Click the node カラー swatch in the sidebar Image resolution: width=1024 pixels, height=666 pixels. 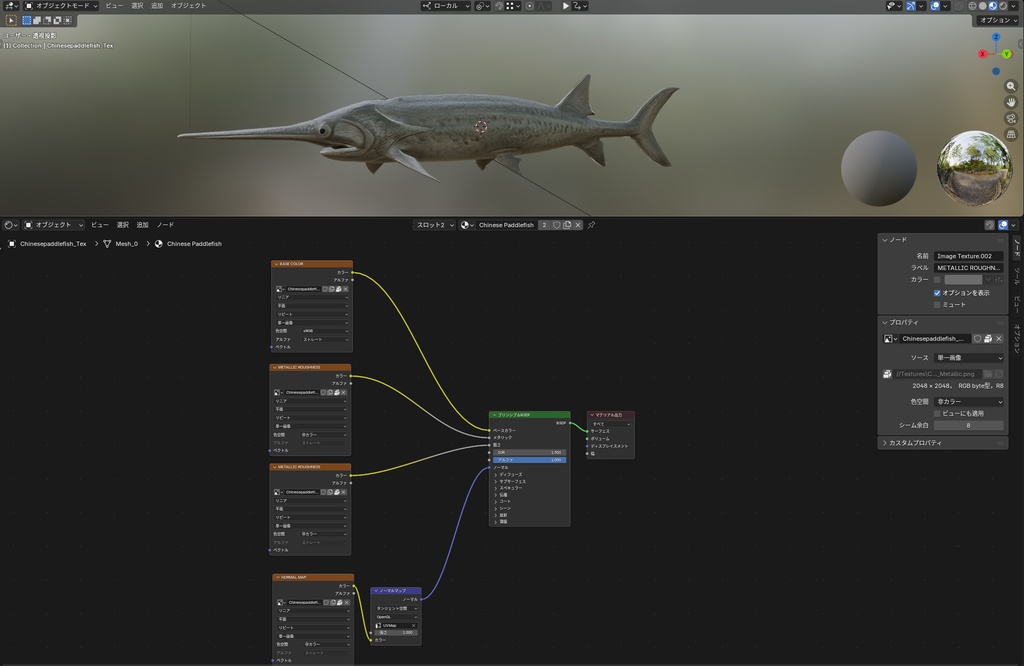963,279
